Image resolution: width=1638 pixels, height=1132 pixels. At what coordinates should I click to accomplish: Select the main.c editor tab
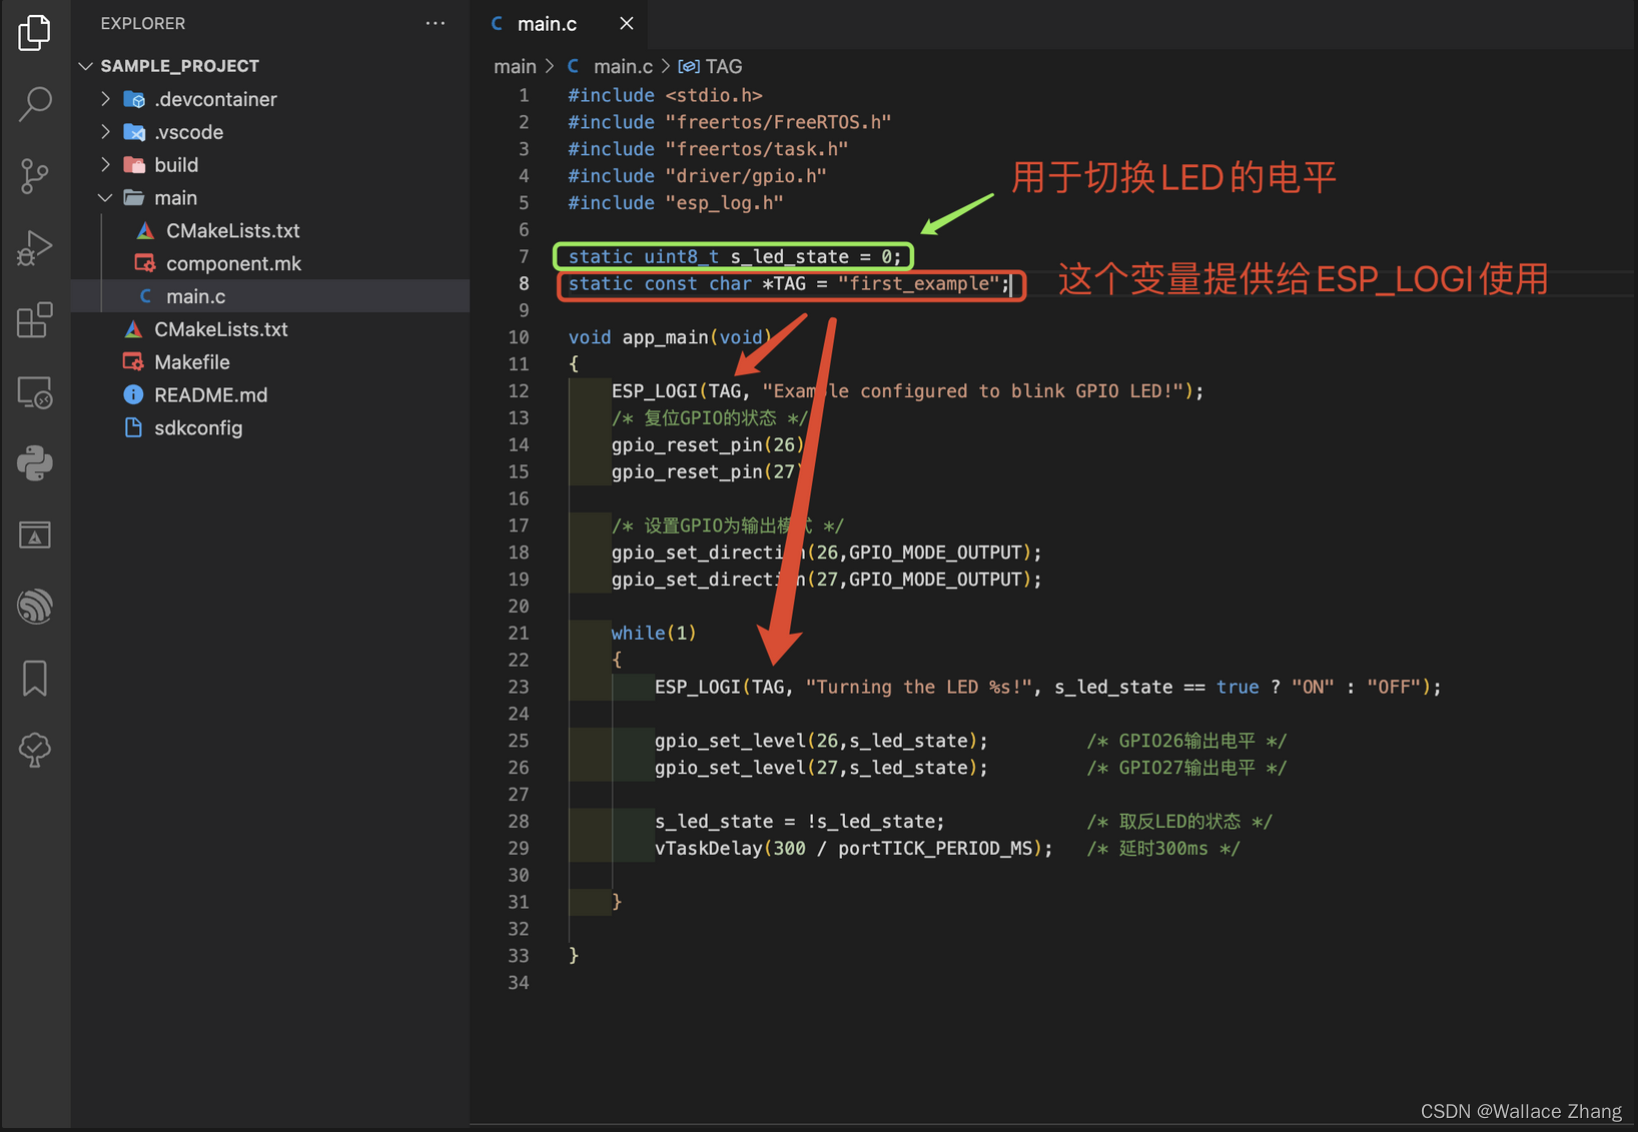point(547,22)
